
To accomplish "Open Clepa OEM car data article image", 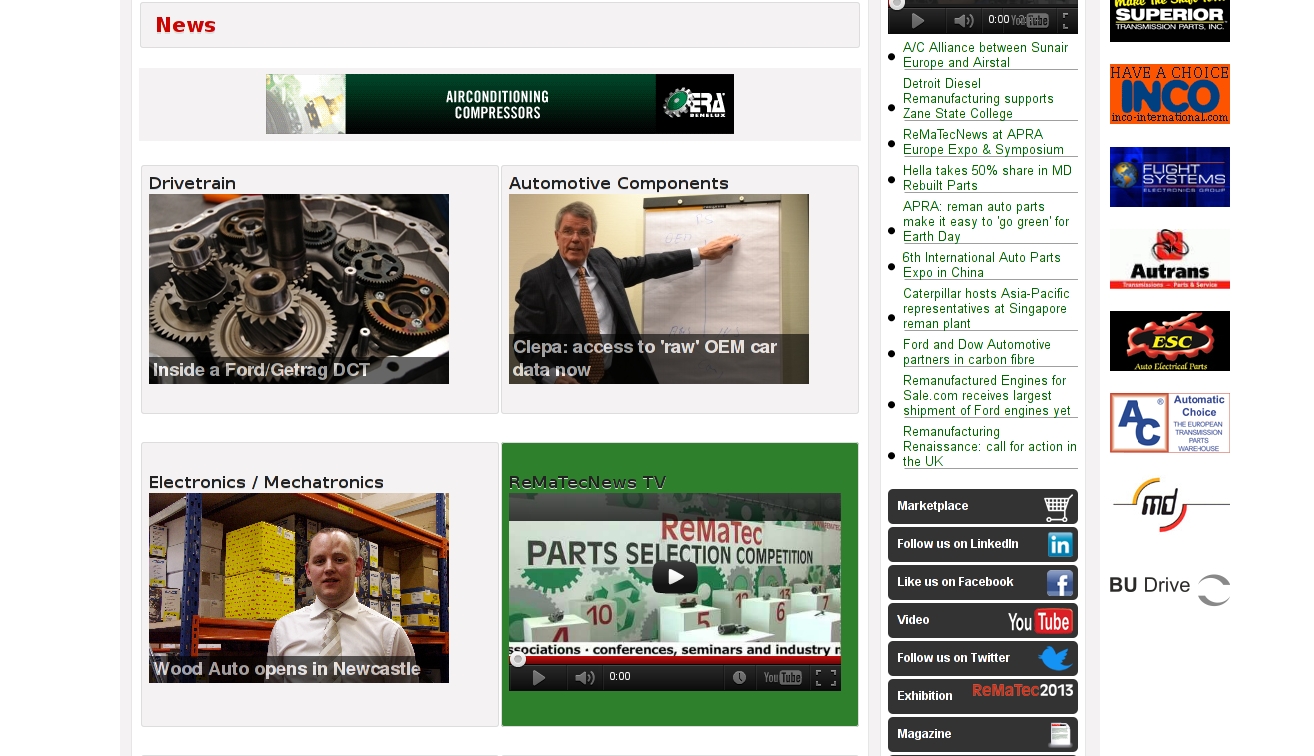I will [x=659, y=289].
